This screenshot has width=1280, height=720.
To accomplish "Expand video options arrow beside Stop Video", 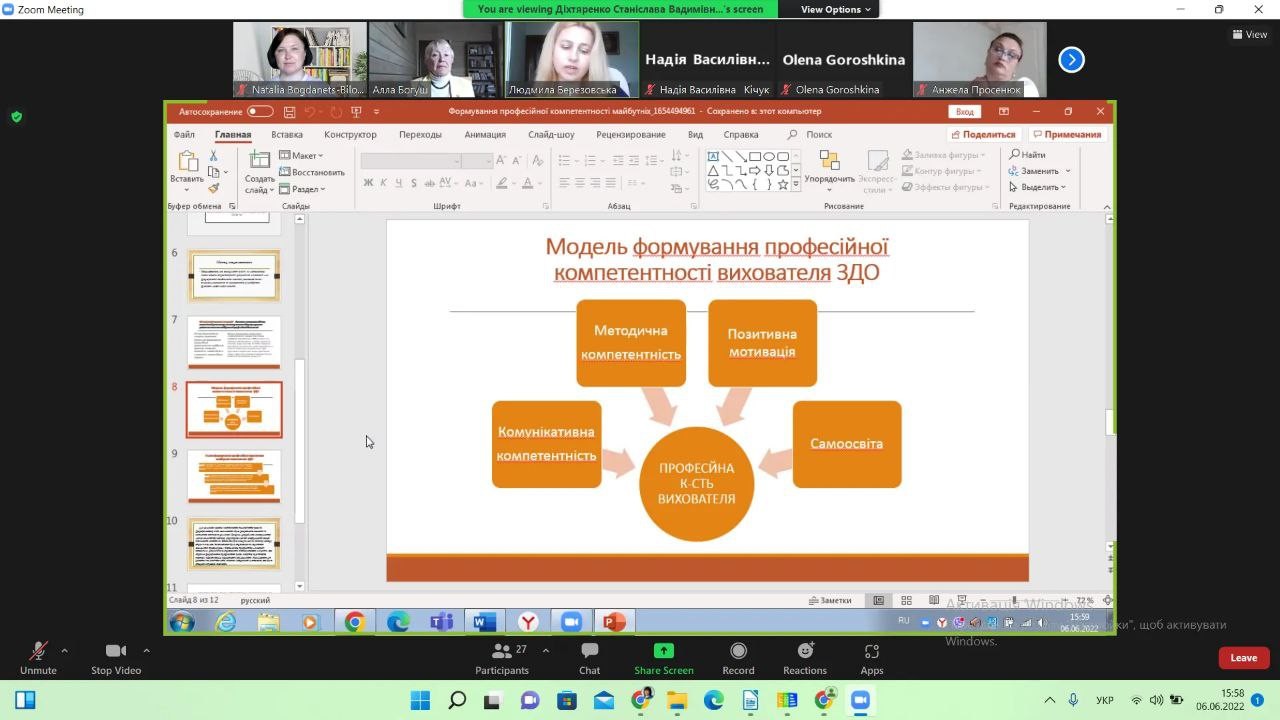I will point(146,651).
